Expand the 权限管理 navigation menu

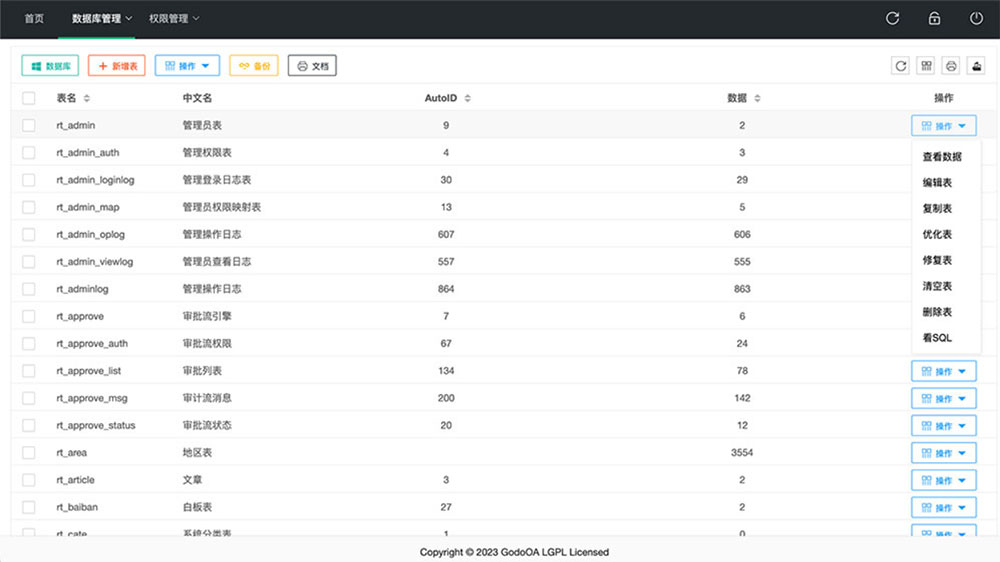174,18
